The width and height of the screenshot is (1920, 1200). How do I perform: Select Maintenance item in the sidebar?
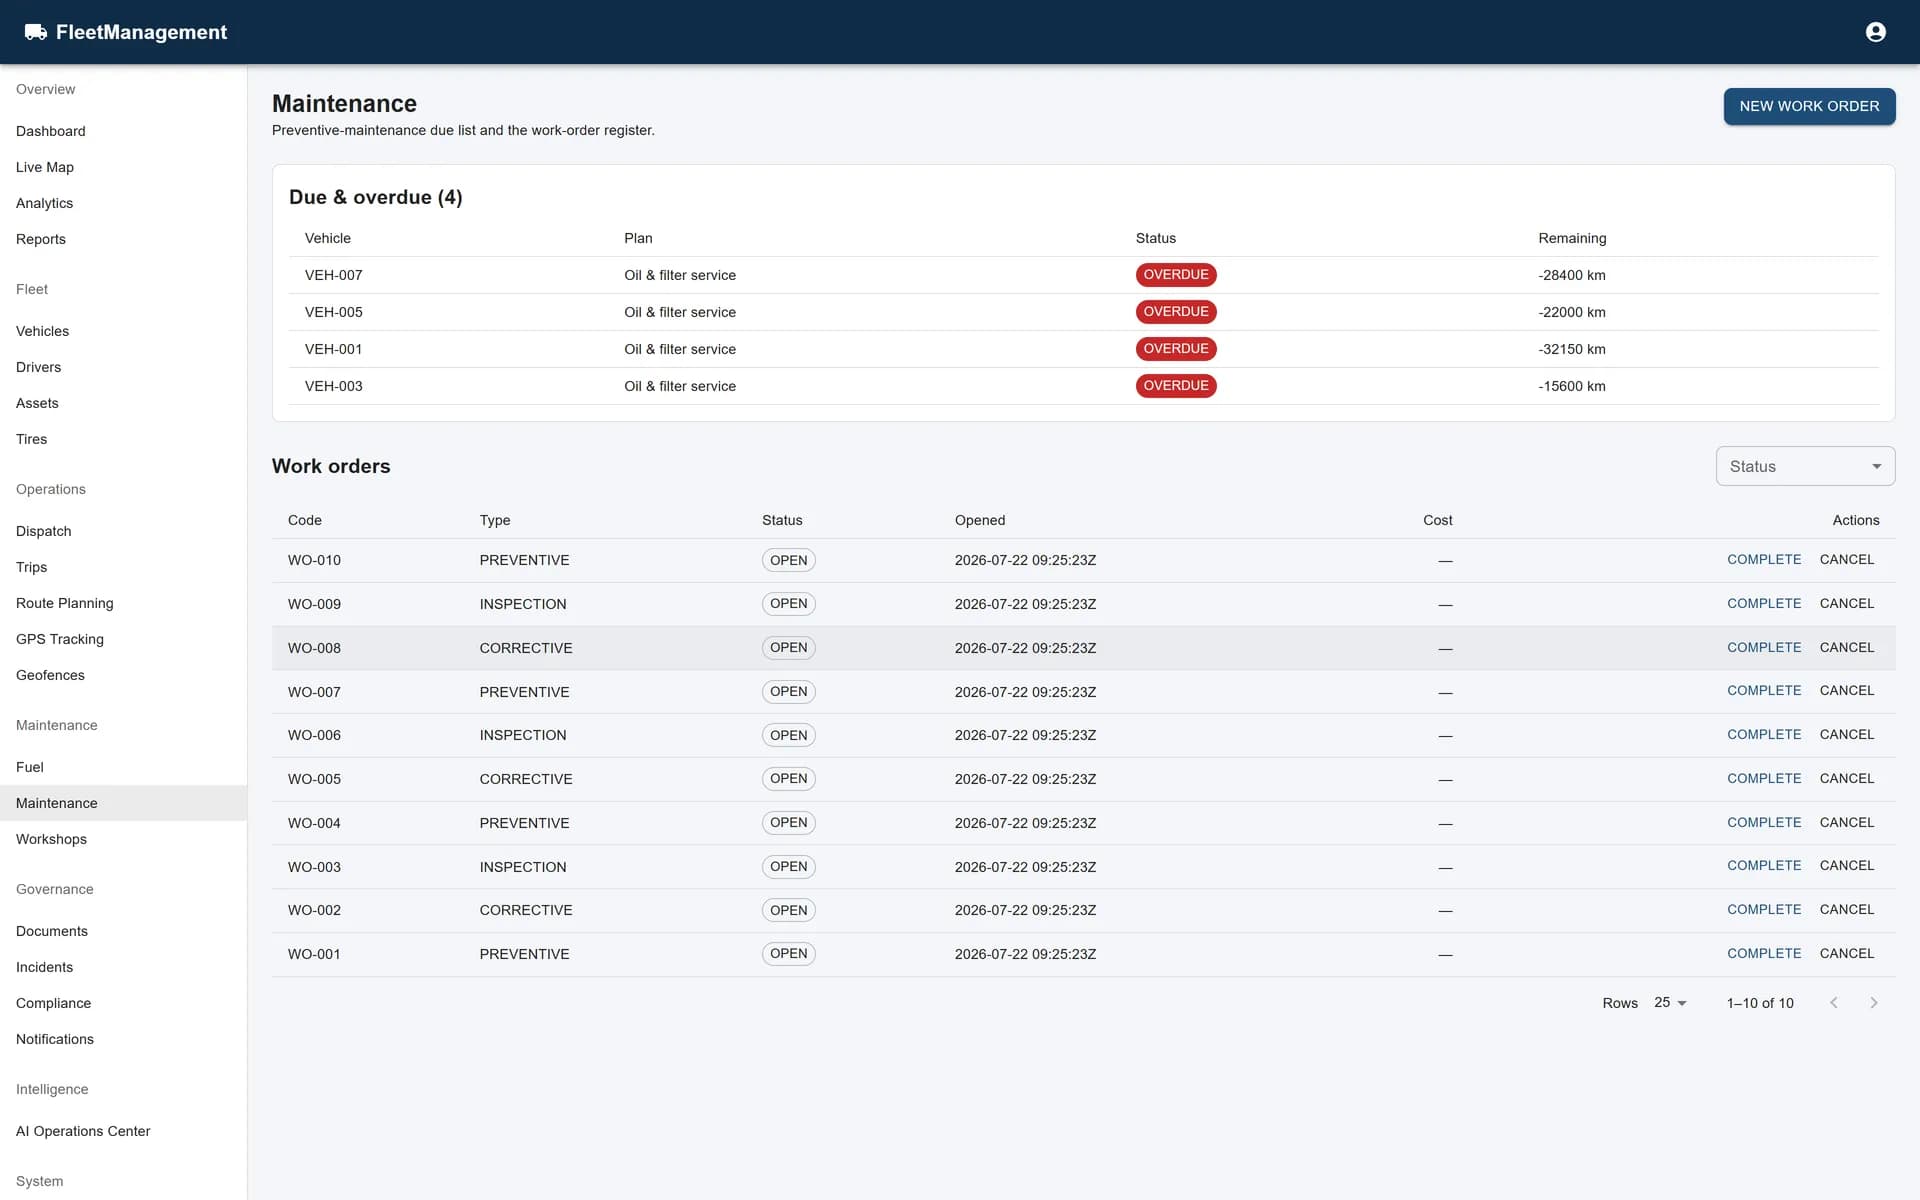coord(123,803)
